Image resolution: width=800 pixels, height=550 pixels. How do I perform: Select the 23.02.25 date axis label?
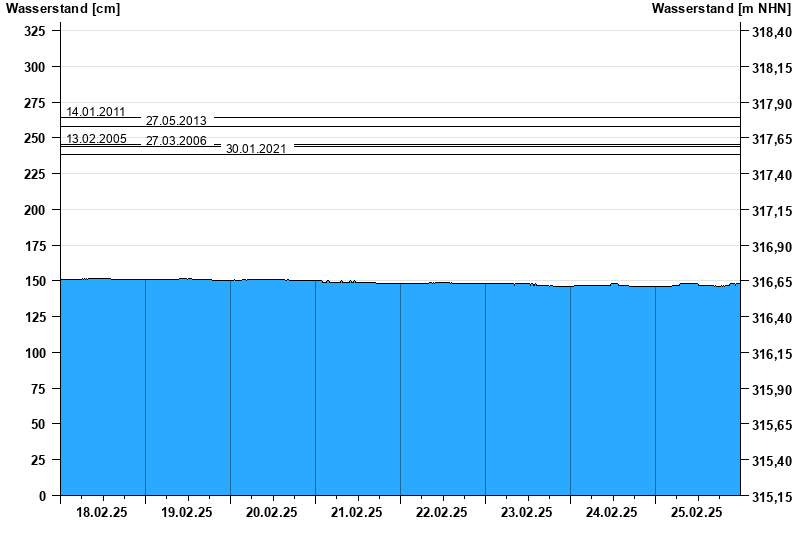click(x=527, y=512)
